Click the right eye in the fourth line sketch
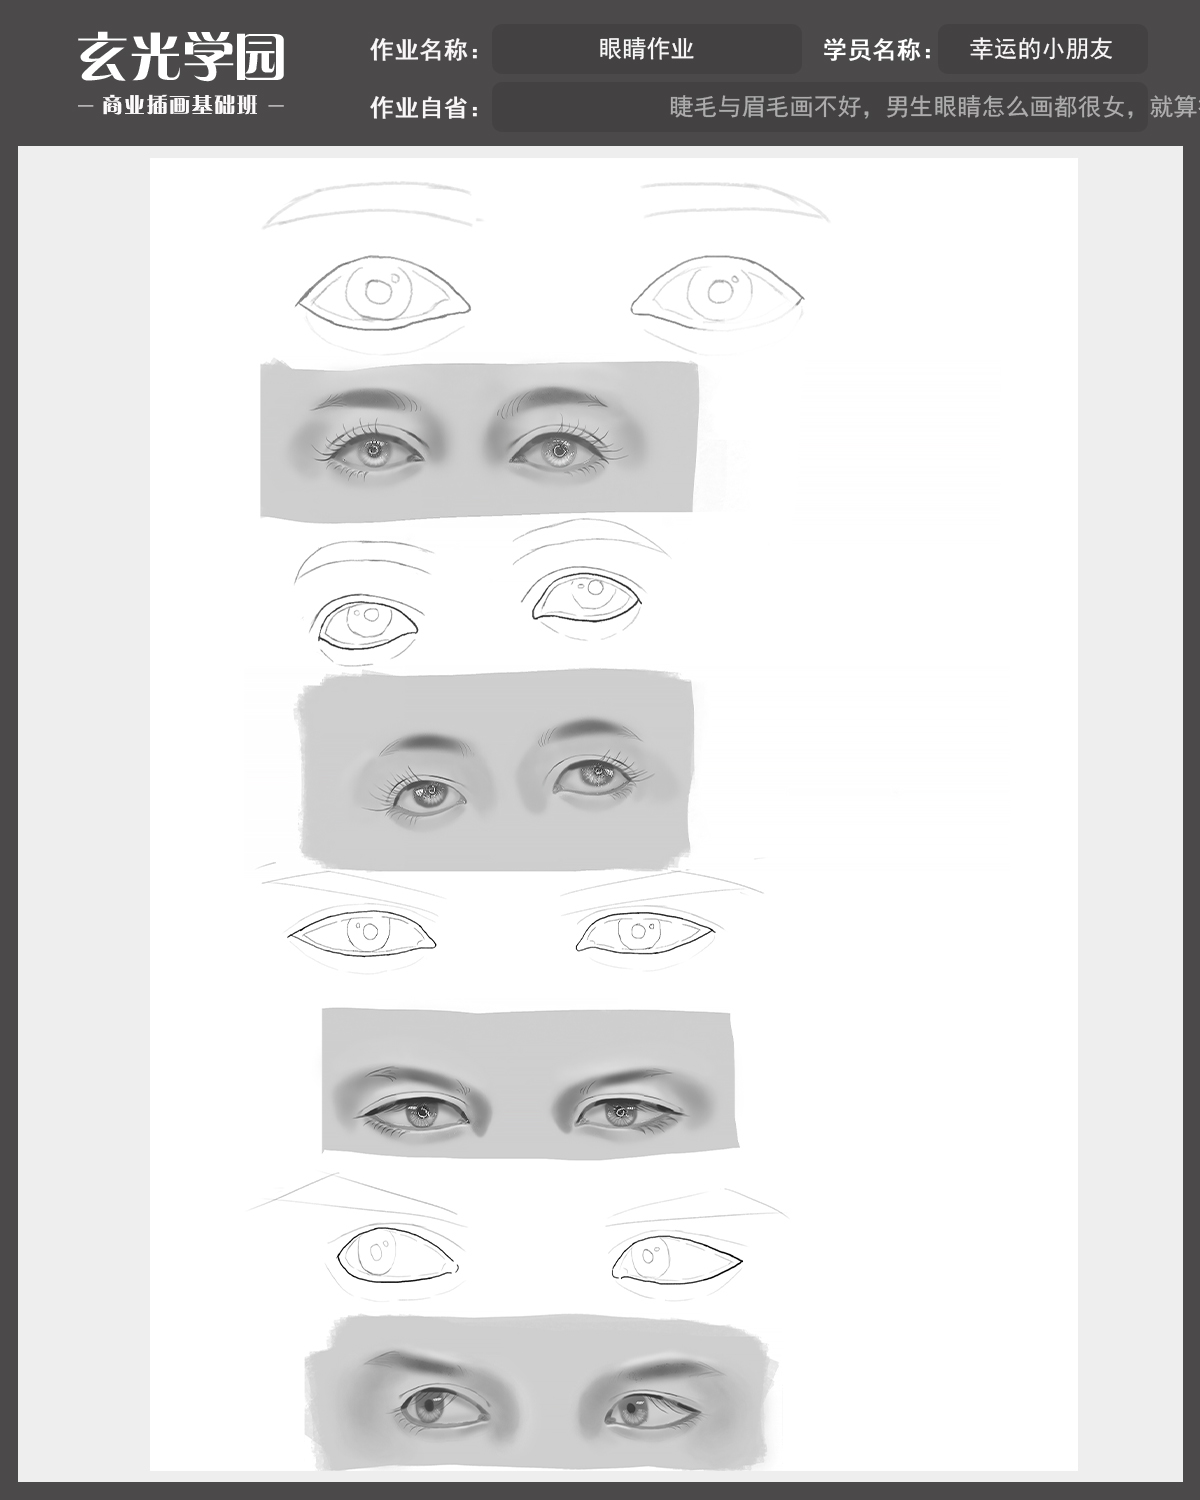The width and height of the screenshot is (1200, 1500). [x=677, y=1258]
